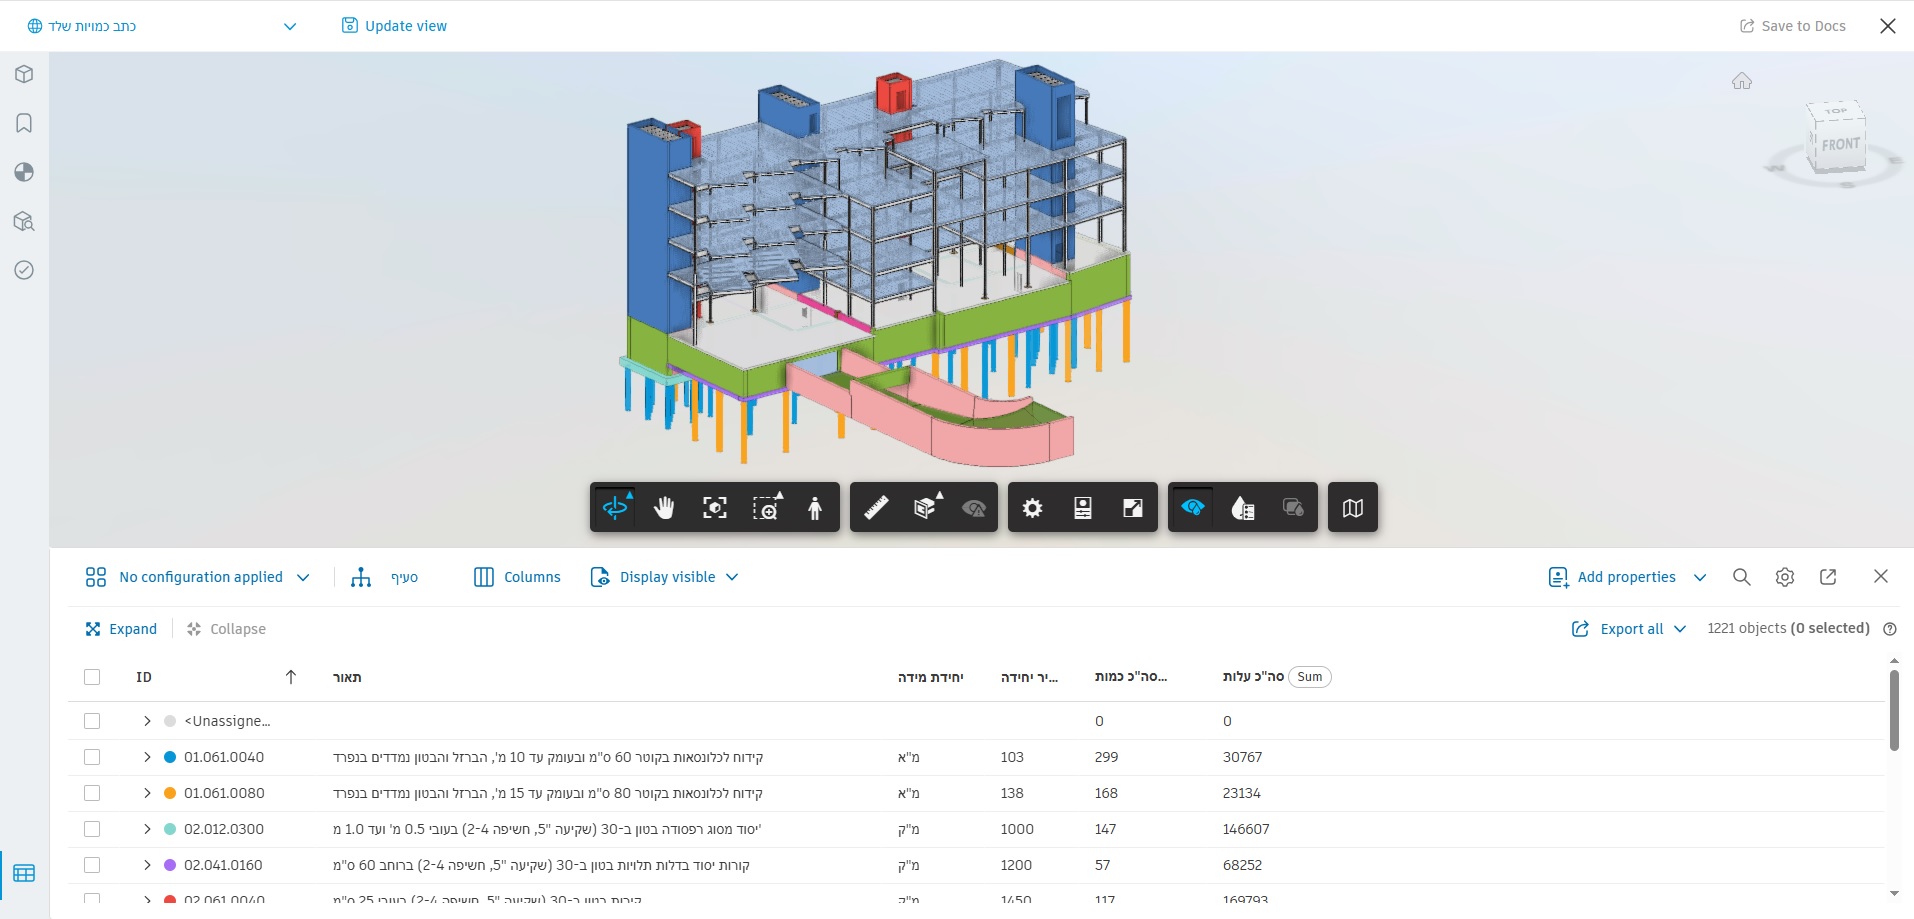Click the Sum label on cost column
1914x919 pixels.
[1309, 677]
